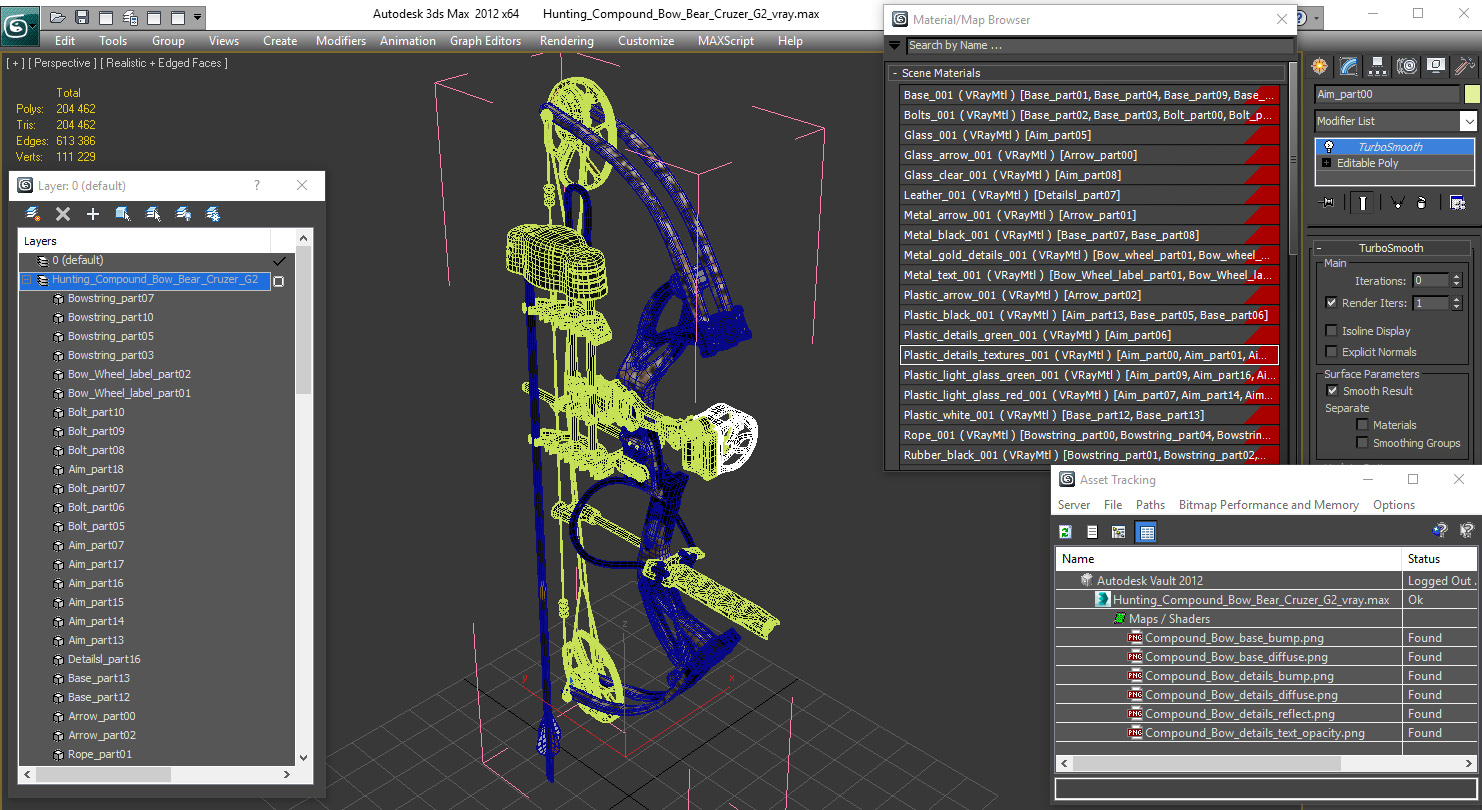The width and height of the screenshot is (1482, 810).
Task: Click Status column header in Asset Tracking
Action: click(x=1439, y=559)
